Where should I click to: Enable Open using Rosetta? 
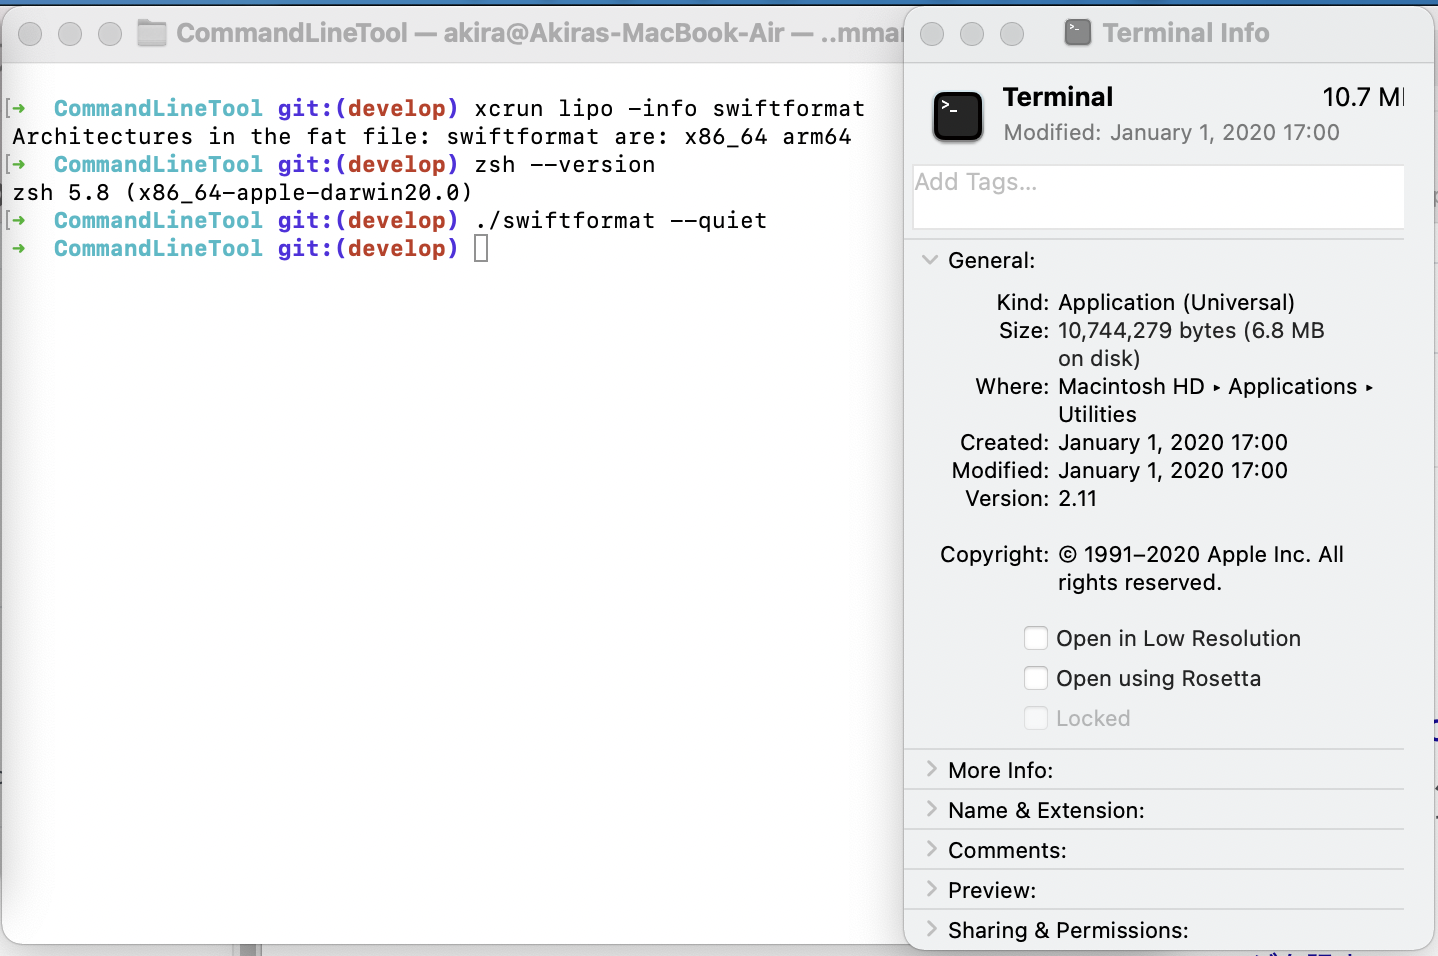[x=1036, y=678]
